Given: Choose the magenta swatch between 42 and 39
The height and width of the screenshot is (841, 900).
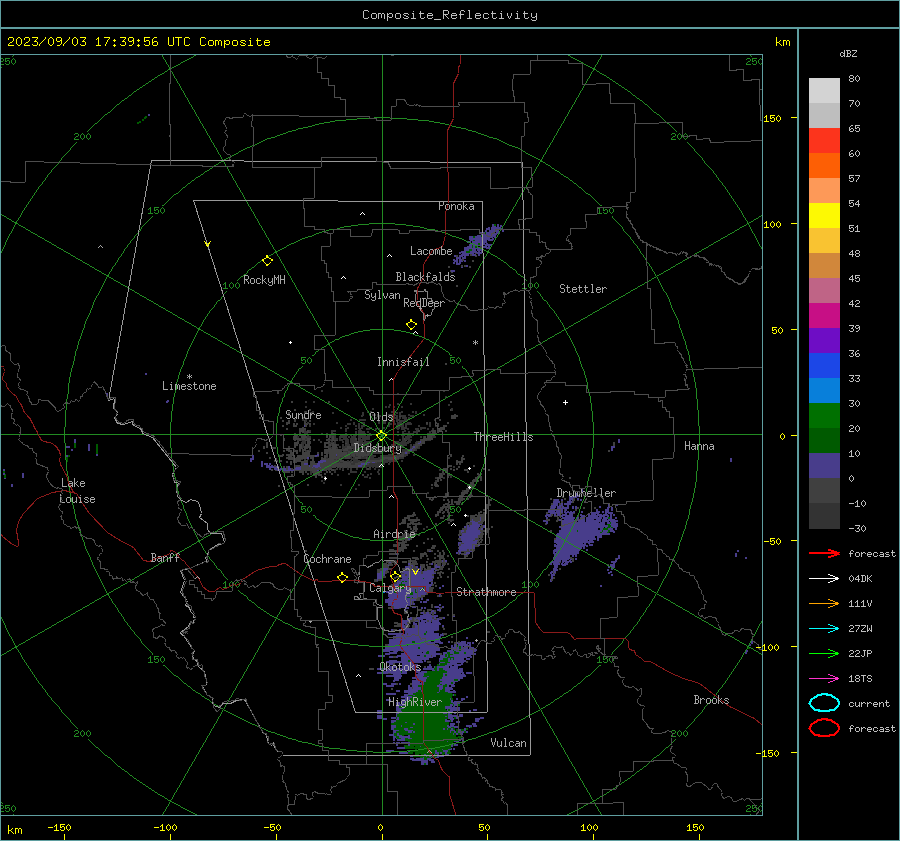Looking at the screenshot, I should [x=824, y=315].
